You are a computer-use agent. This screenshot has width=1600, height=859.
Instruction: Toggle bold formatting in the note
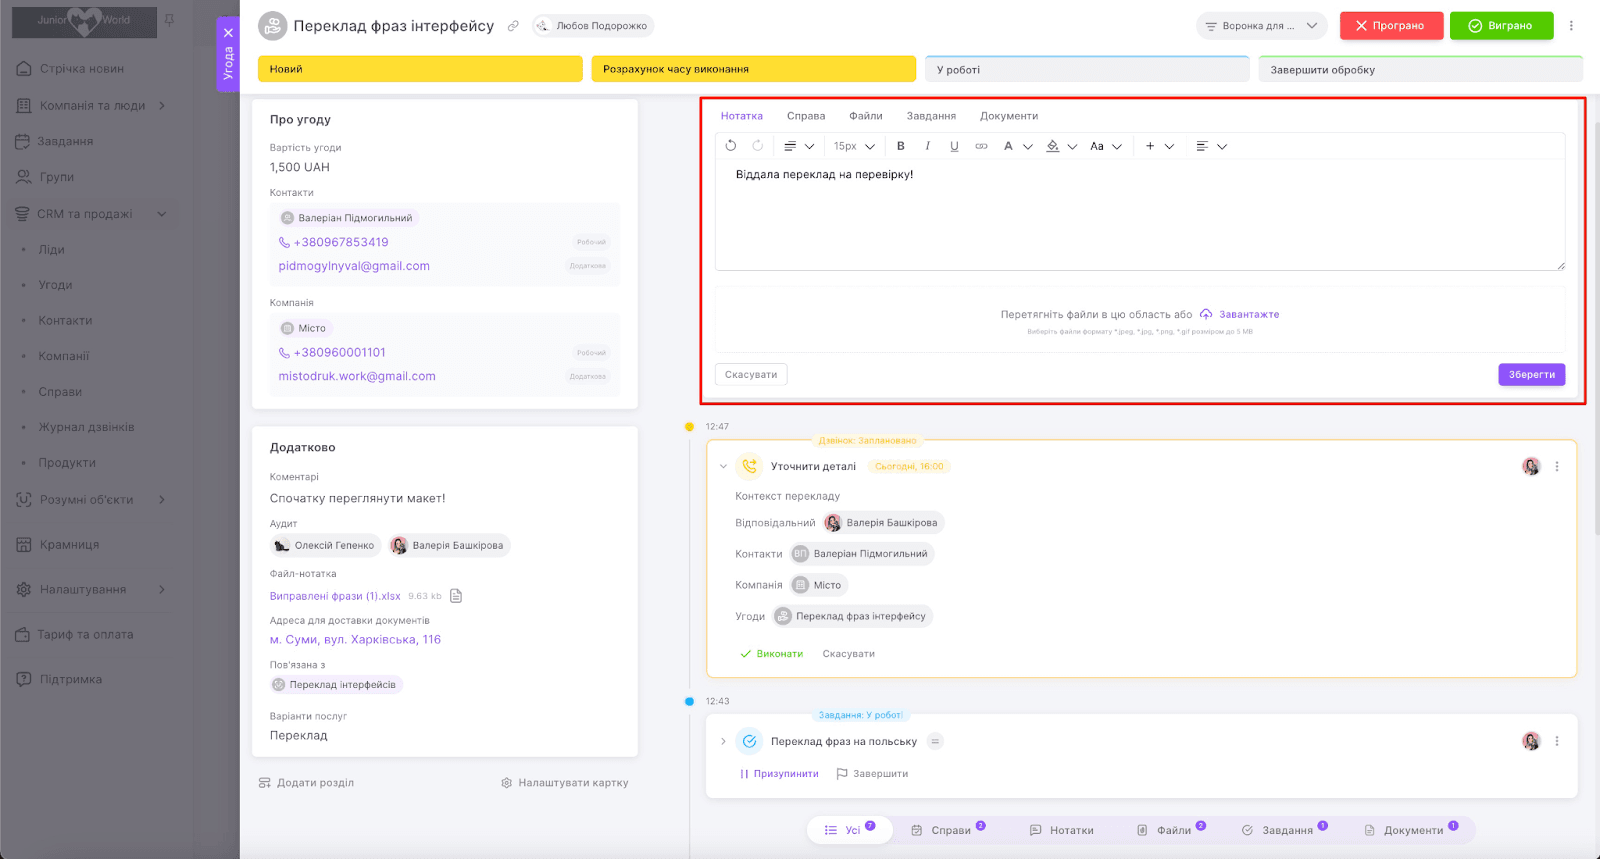coord(901,146)
